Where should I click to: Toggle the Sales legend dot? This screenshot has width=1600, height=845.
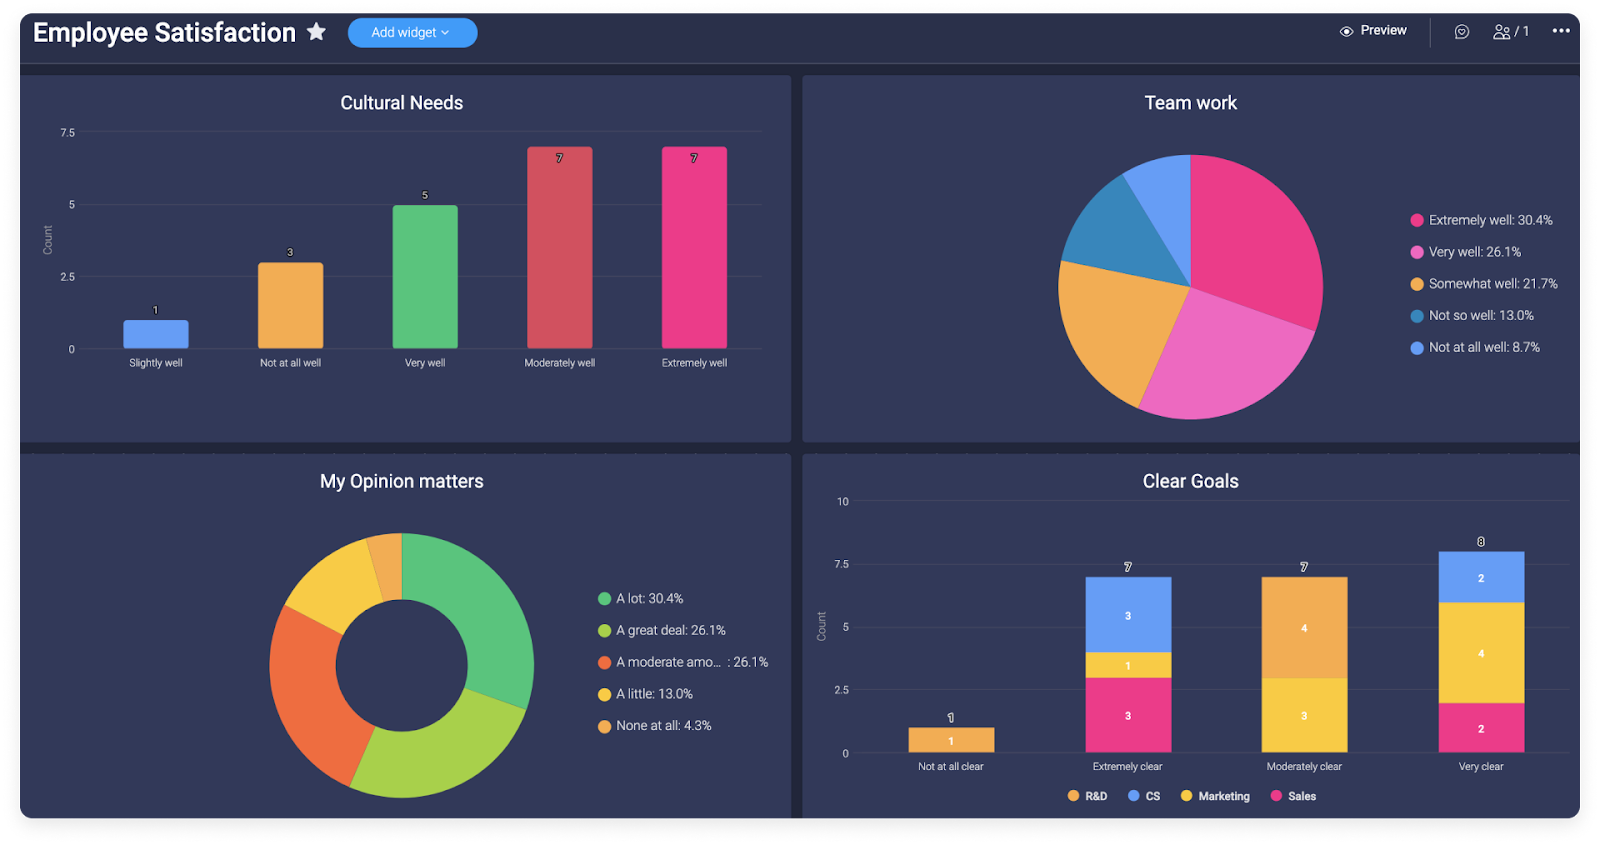pos(1276,796)
